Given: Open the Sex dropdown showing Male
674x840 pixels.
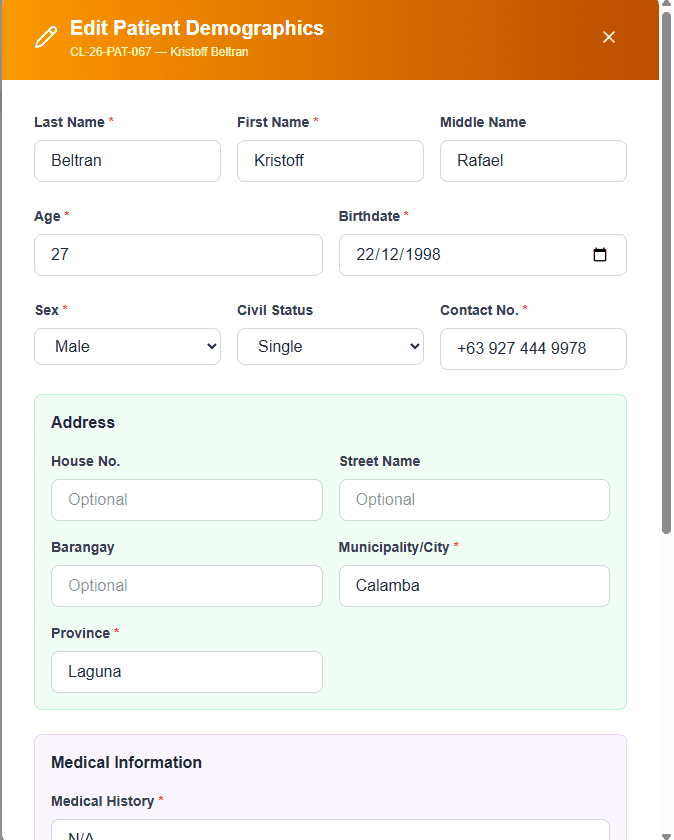Looking at the screenshot, I should click(x=127, y=346).
